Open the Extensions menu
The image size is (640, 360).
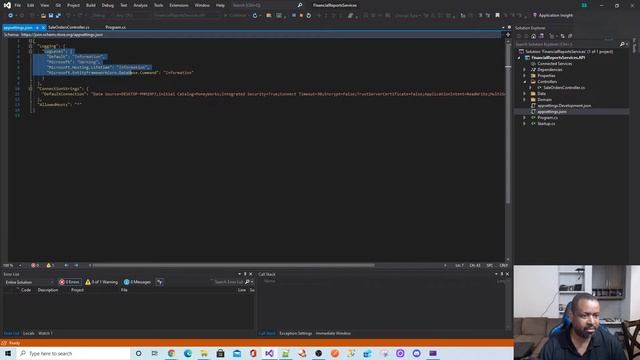tap(179, 5)
